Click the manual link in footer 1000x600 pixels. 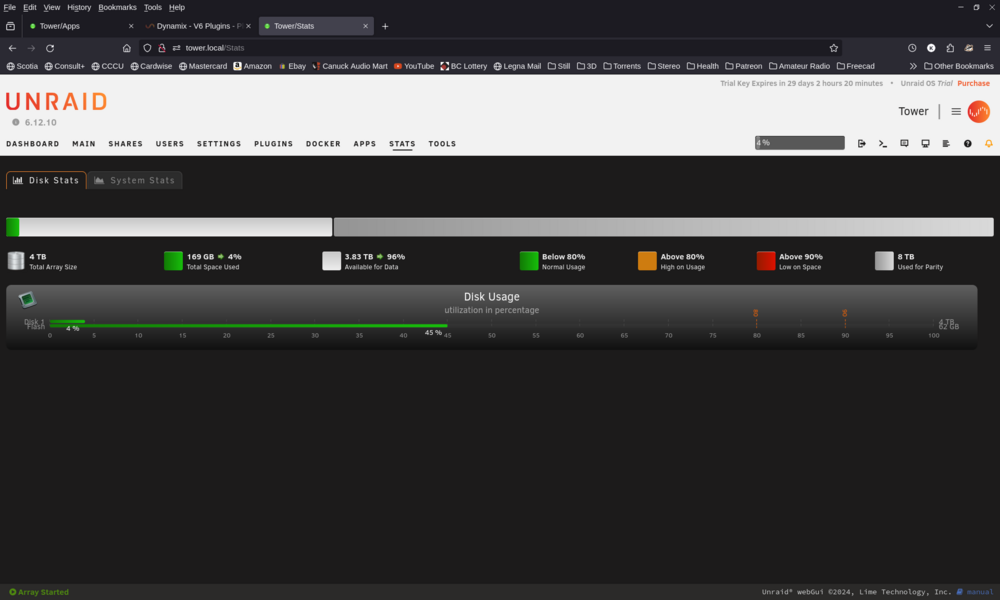(980, 592)
